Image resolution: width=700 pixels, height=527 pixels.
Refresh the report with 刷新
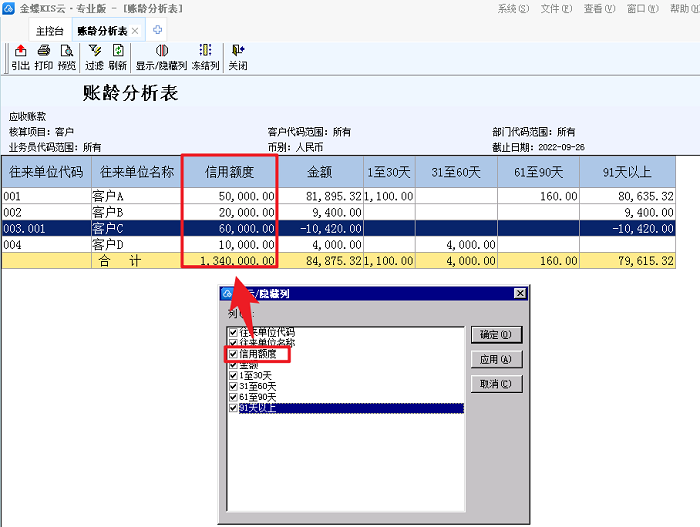pyautogui.click(x=118, y=57)
